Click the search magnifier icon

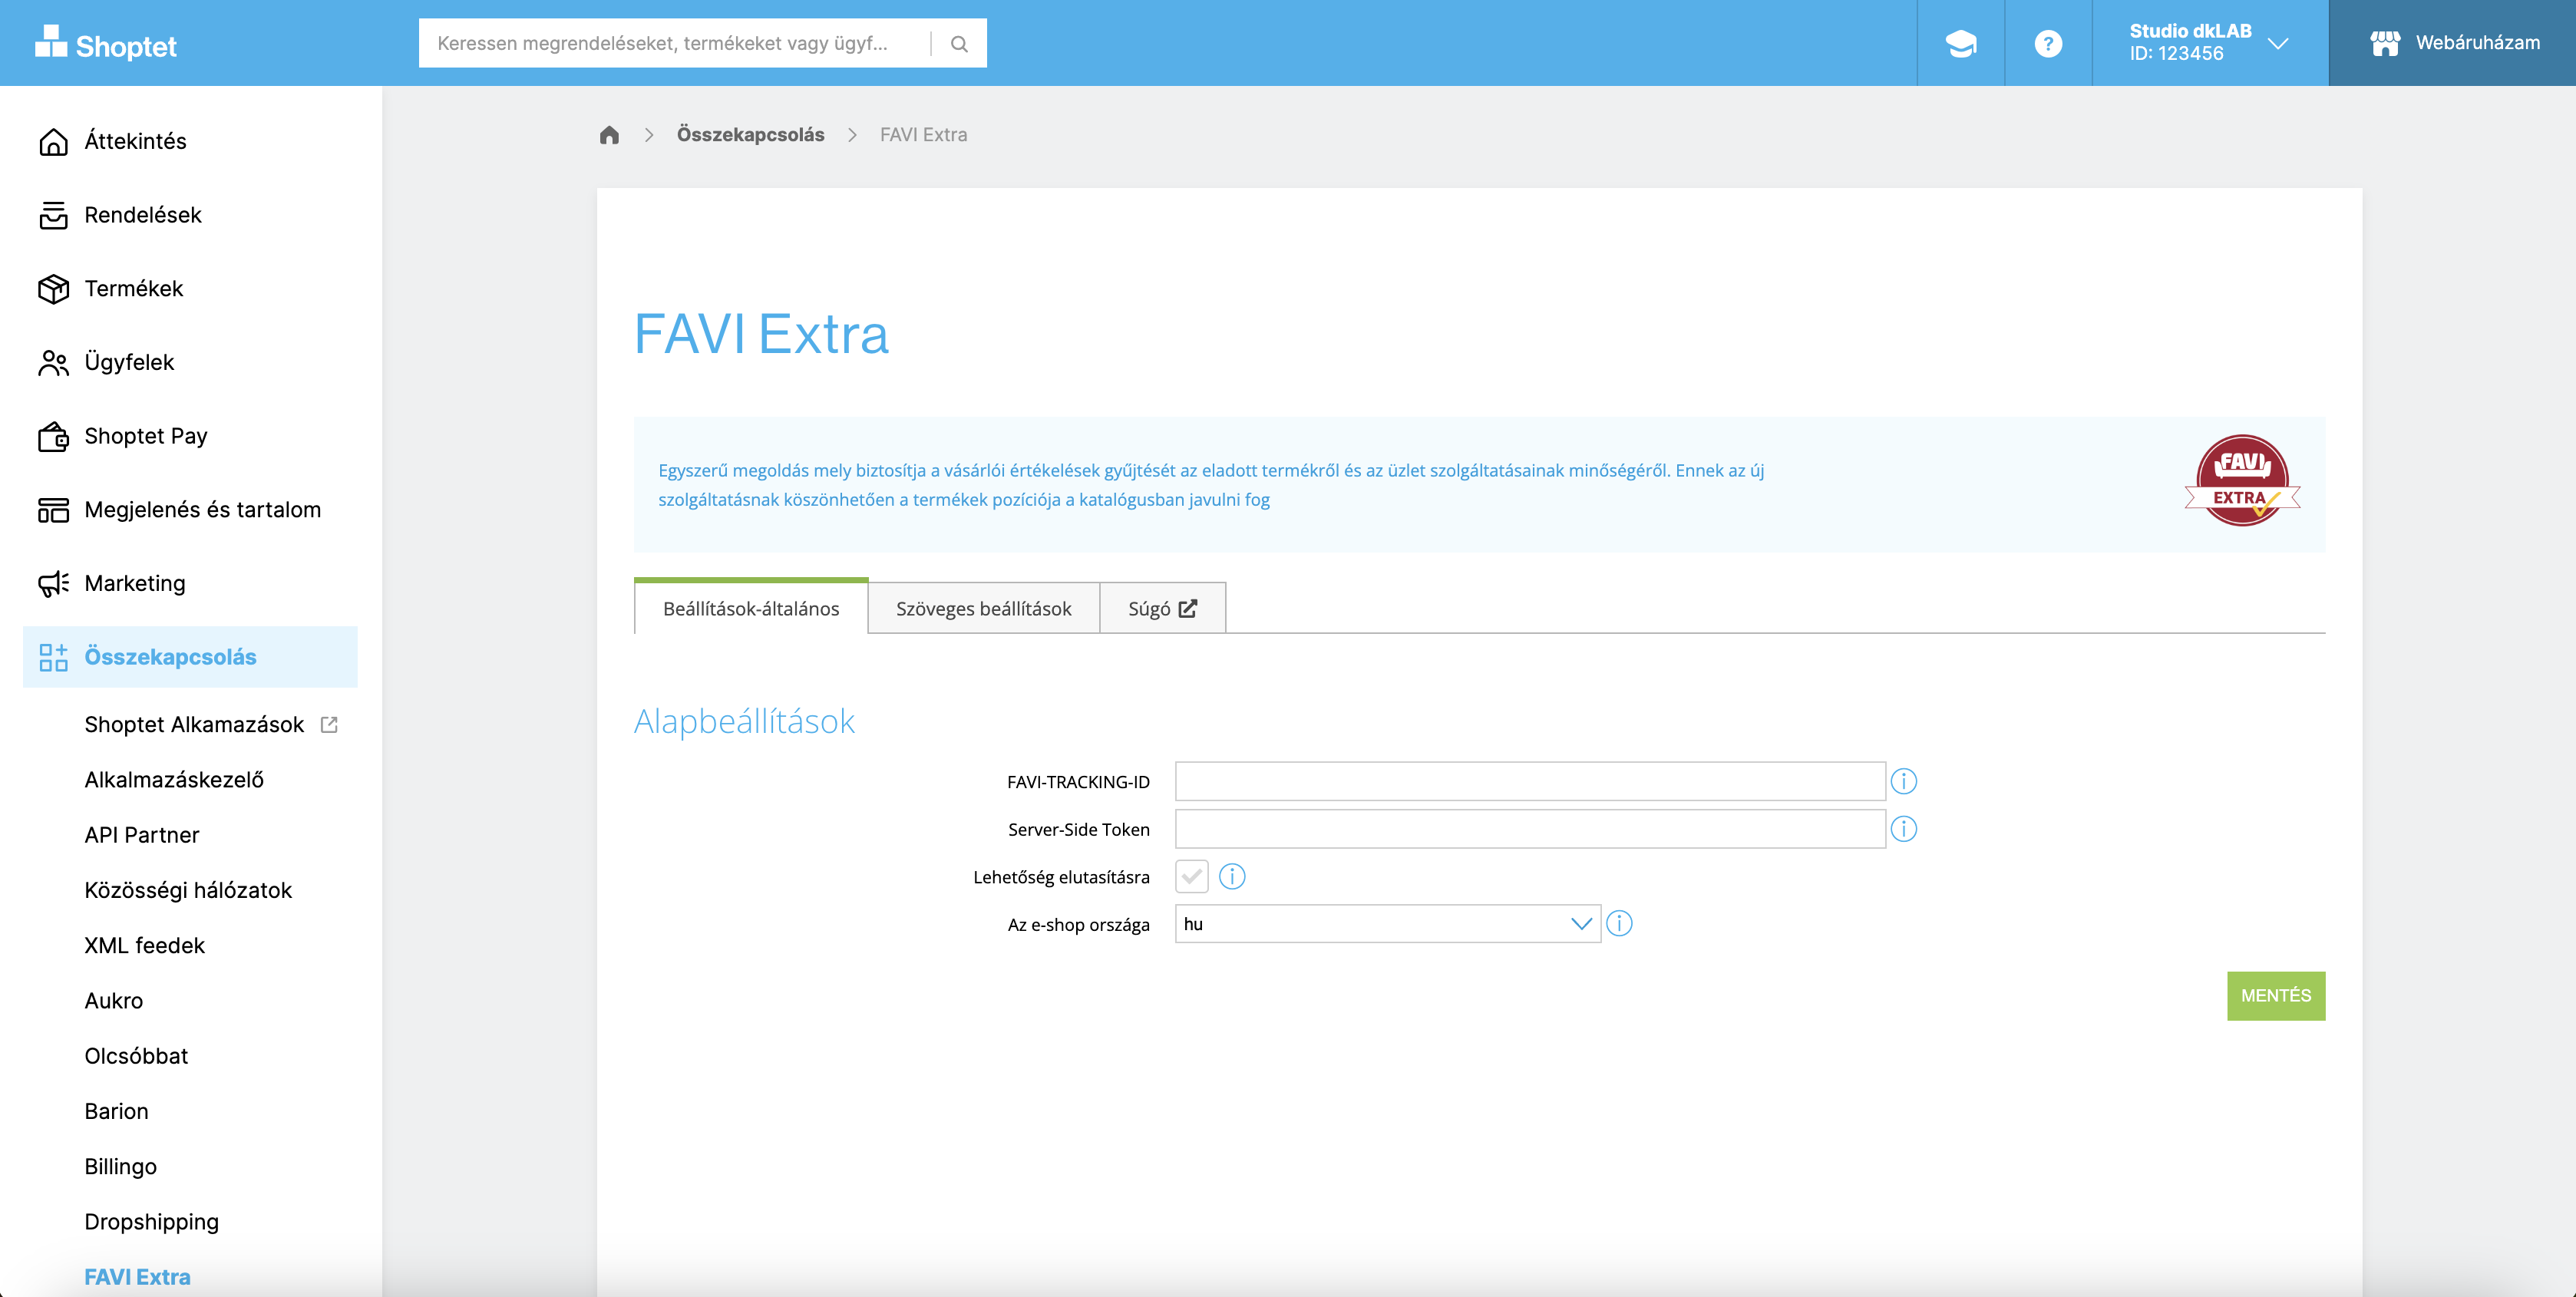click(959, 43)
